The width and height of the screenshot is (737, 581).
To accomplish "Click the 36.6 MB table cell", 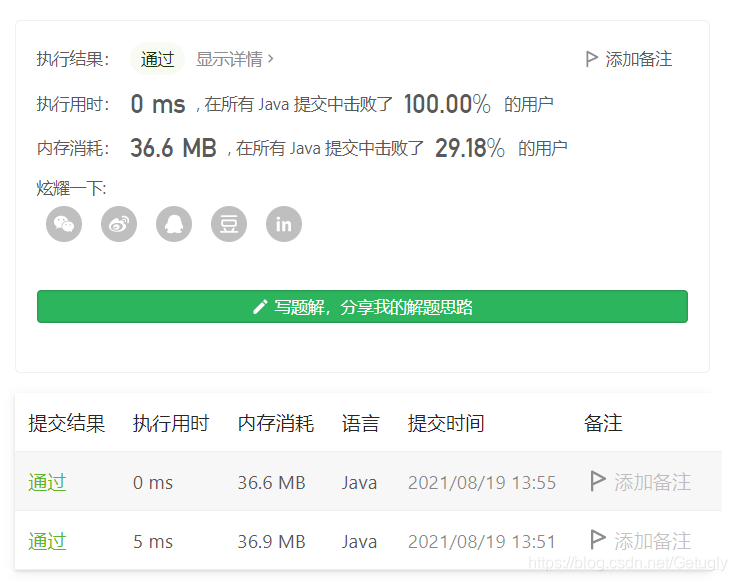I will coord(272,483).
